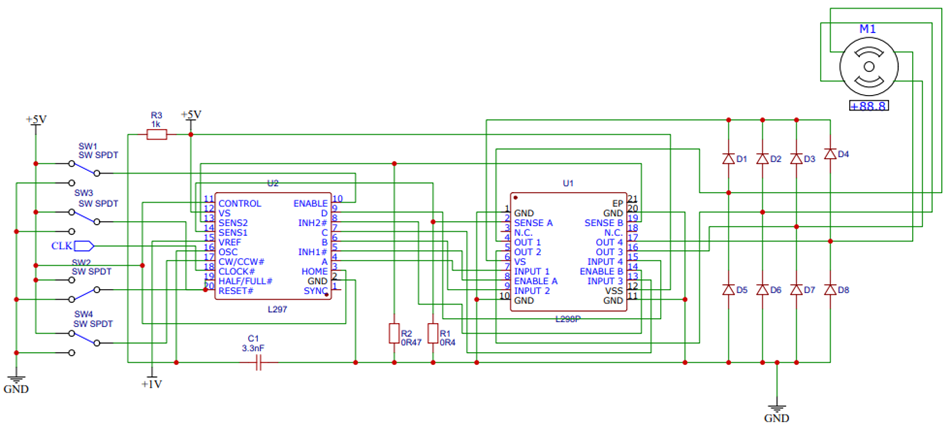Click the OUT 2 pin label
The height and width of the screenshot is (425, 950).
pos(527,252)
